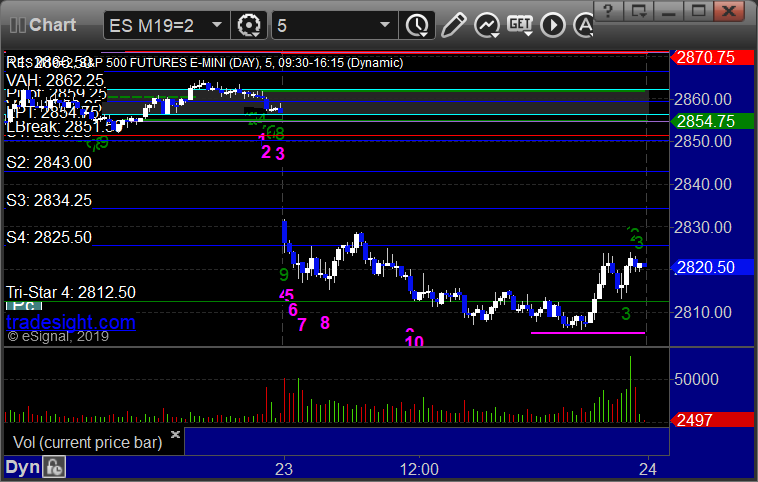Click the S4: 2825.50 level label
Screen dimensions: 758x482
pos(49,237)
